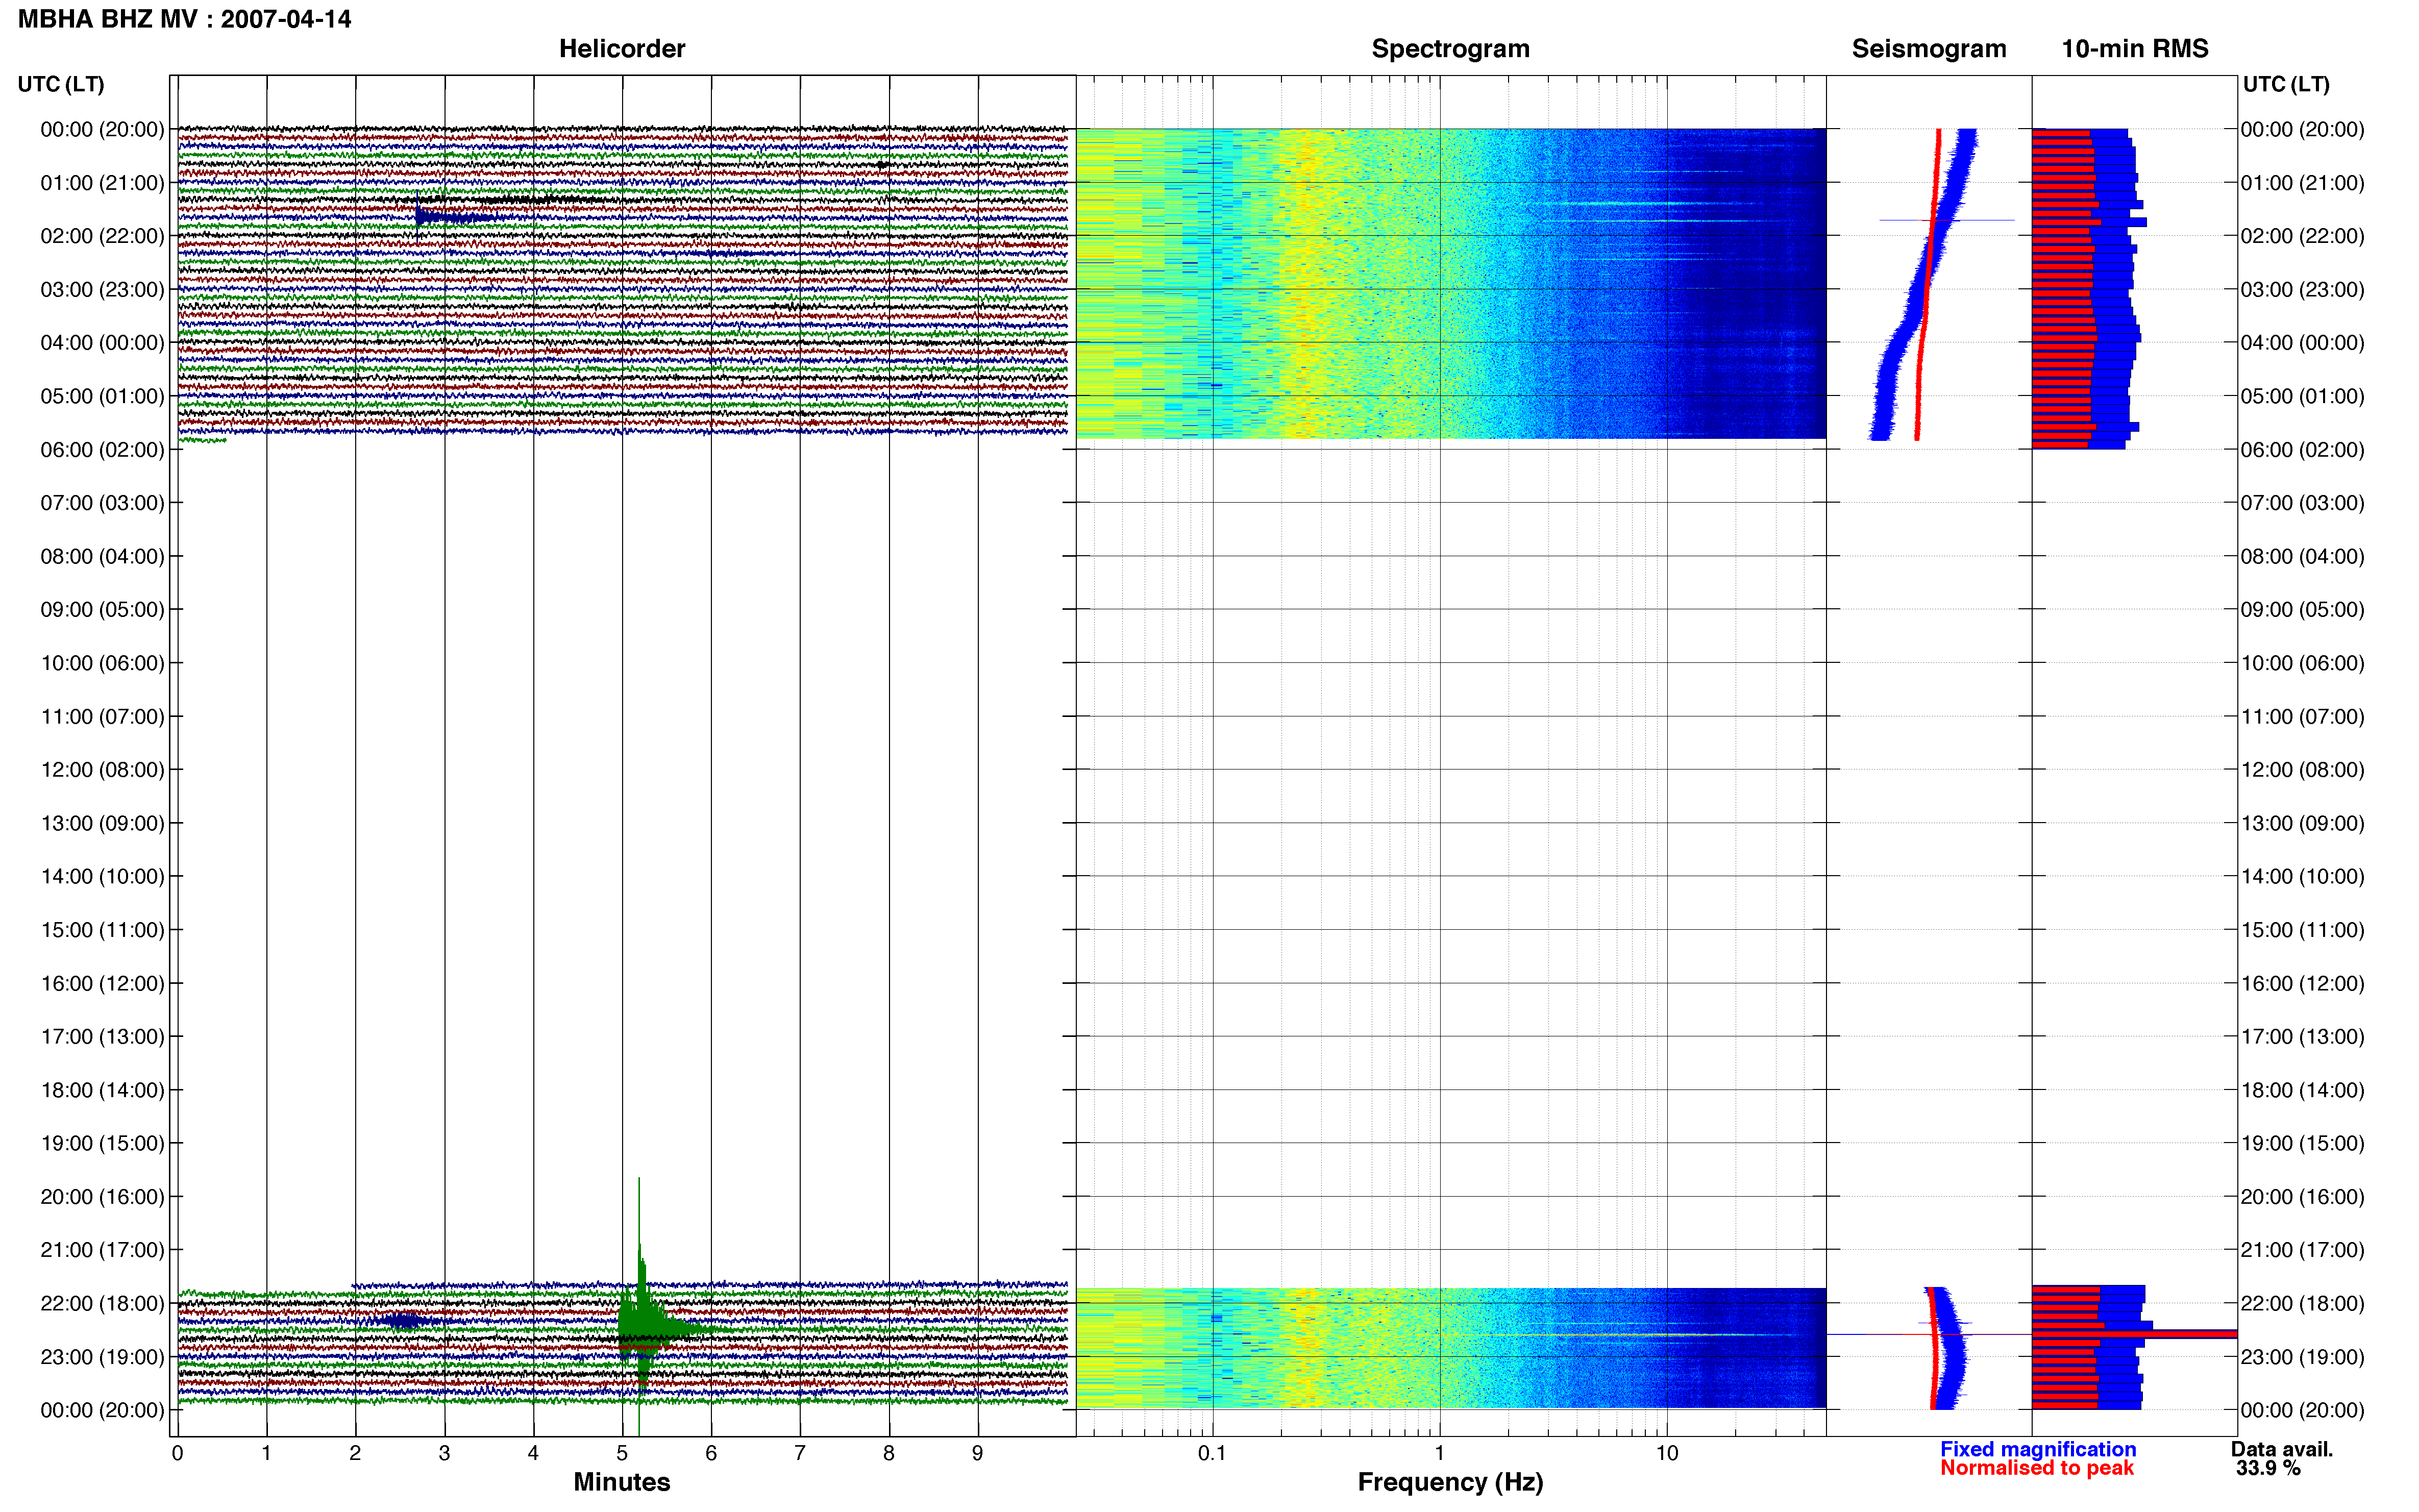Click '07:00 (03:00)' on the right time axis

2302,503
